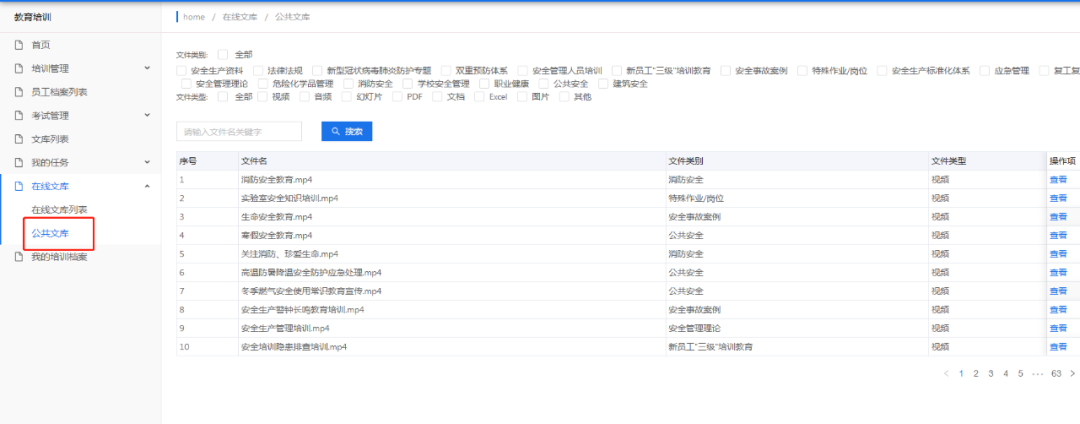Check the 消防安全 category checkbox
The width and height of the screenshot is (1080, 424).
350,84
